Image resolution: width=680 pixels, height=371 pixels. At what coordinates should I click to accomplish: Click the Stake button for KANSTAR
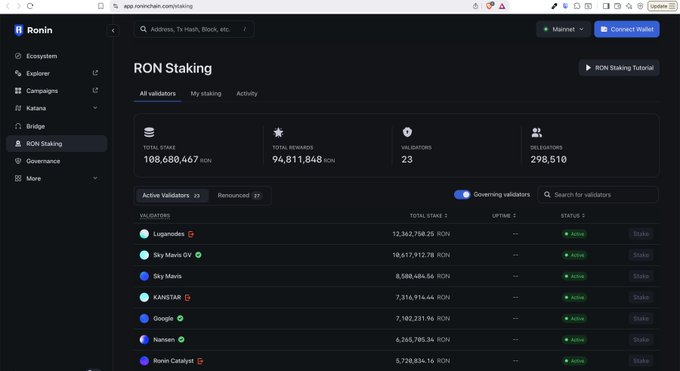(641, 297)
